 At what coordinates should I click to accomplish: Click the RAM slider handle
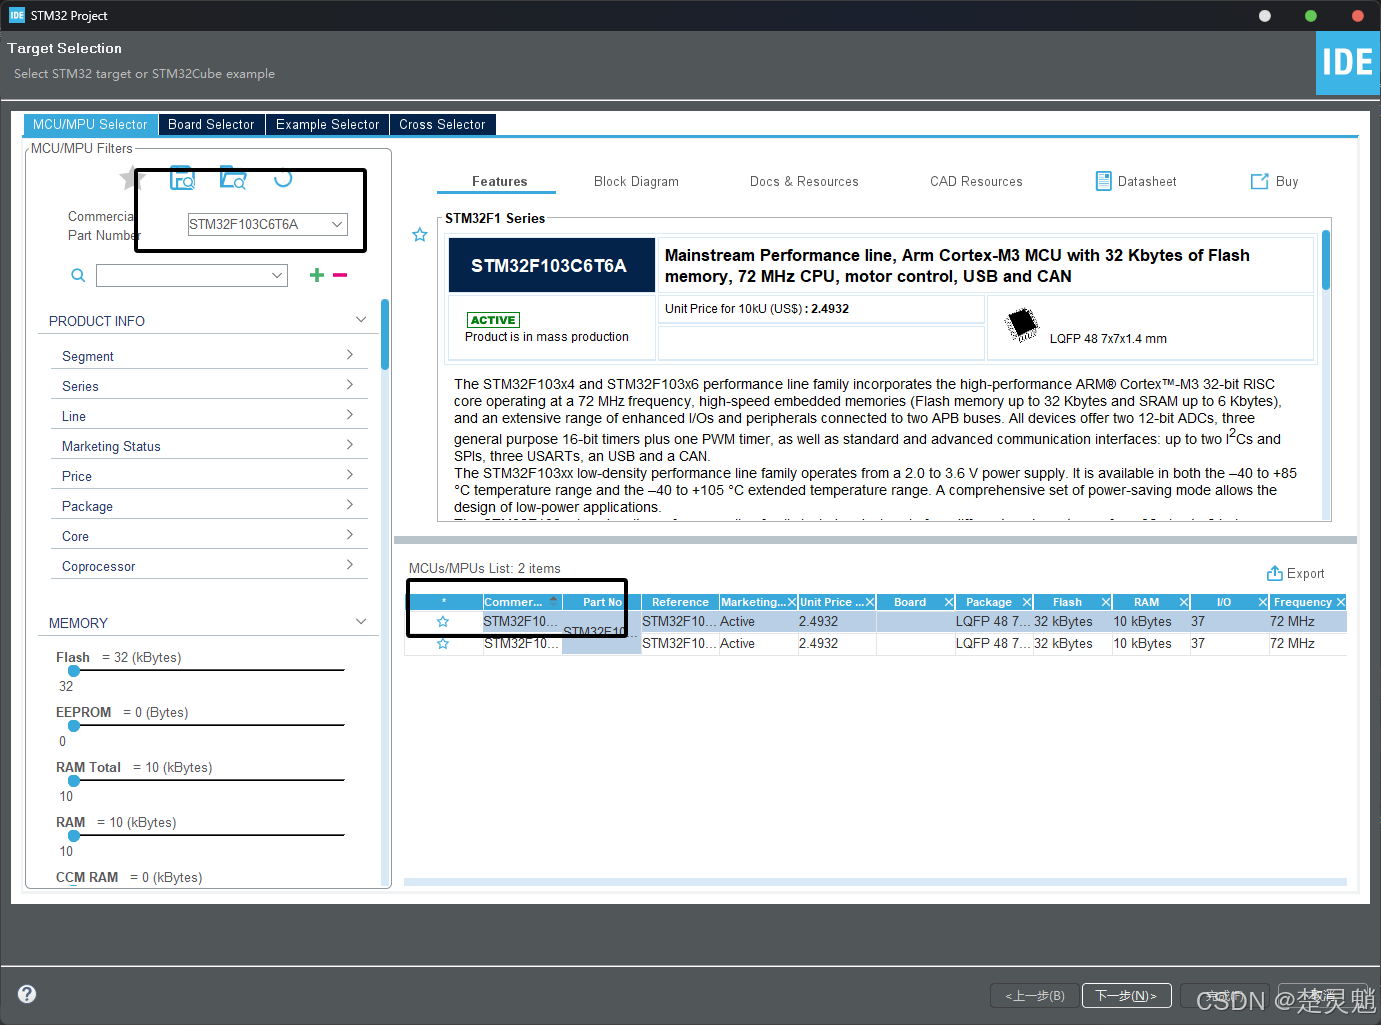(74, 836)
